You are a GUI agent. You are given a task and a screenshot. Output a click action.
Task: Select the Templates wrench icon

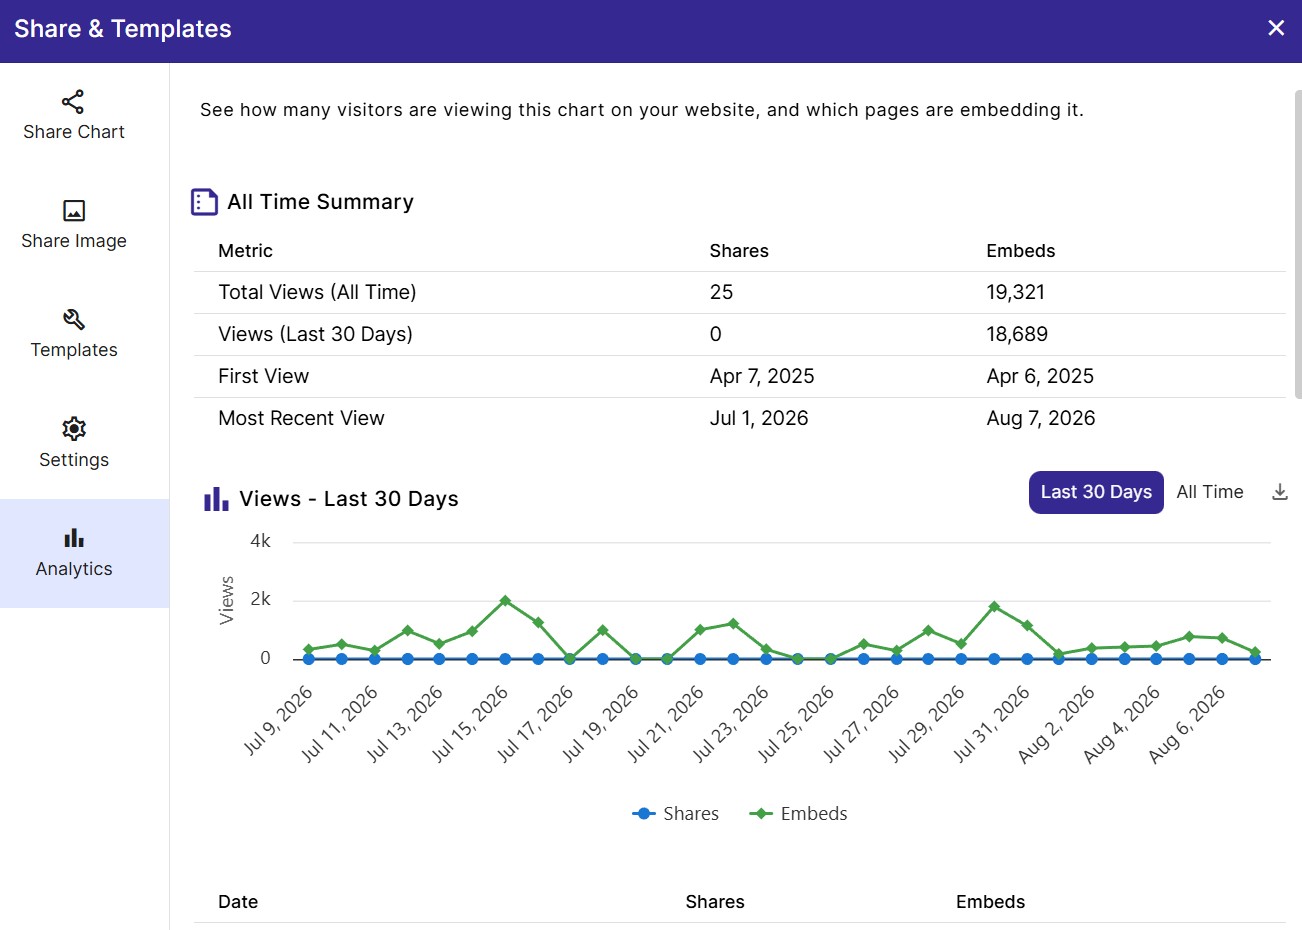tap(74, 319)
